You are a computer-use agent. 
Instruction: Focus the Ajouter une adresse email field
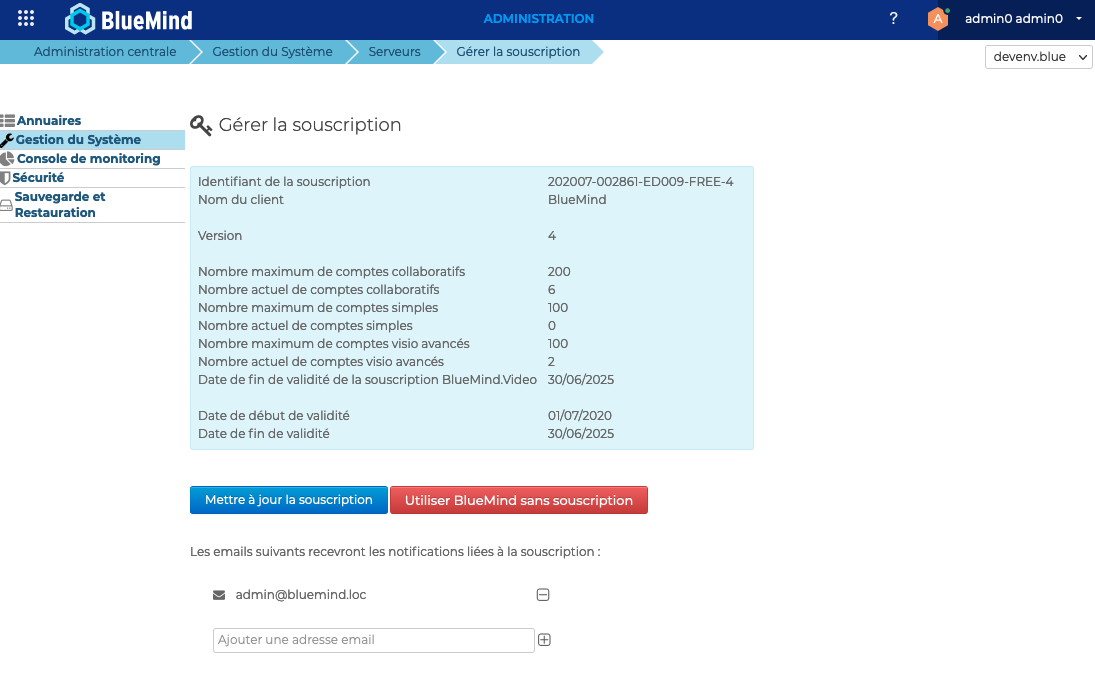click(374, 640)
